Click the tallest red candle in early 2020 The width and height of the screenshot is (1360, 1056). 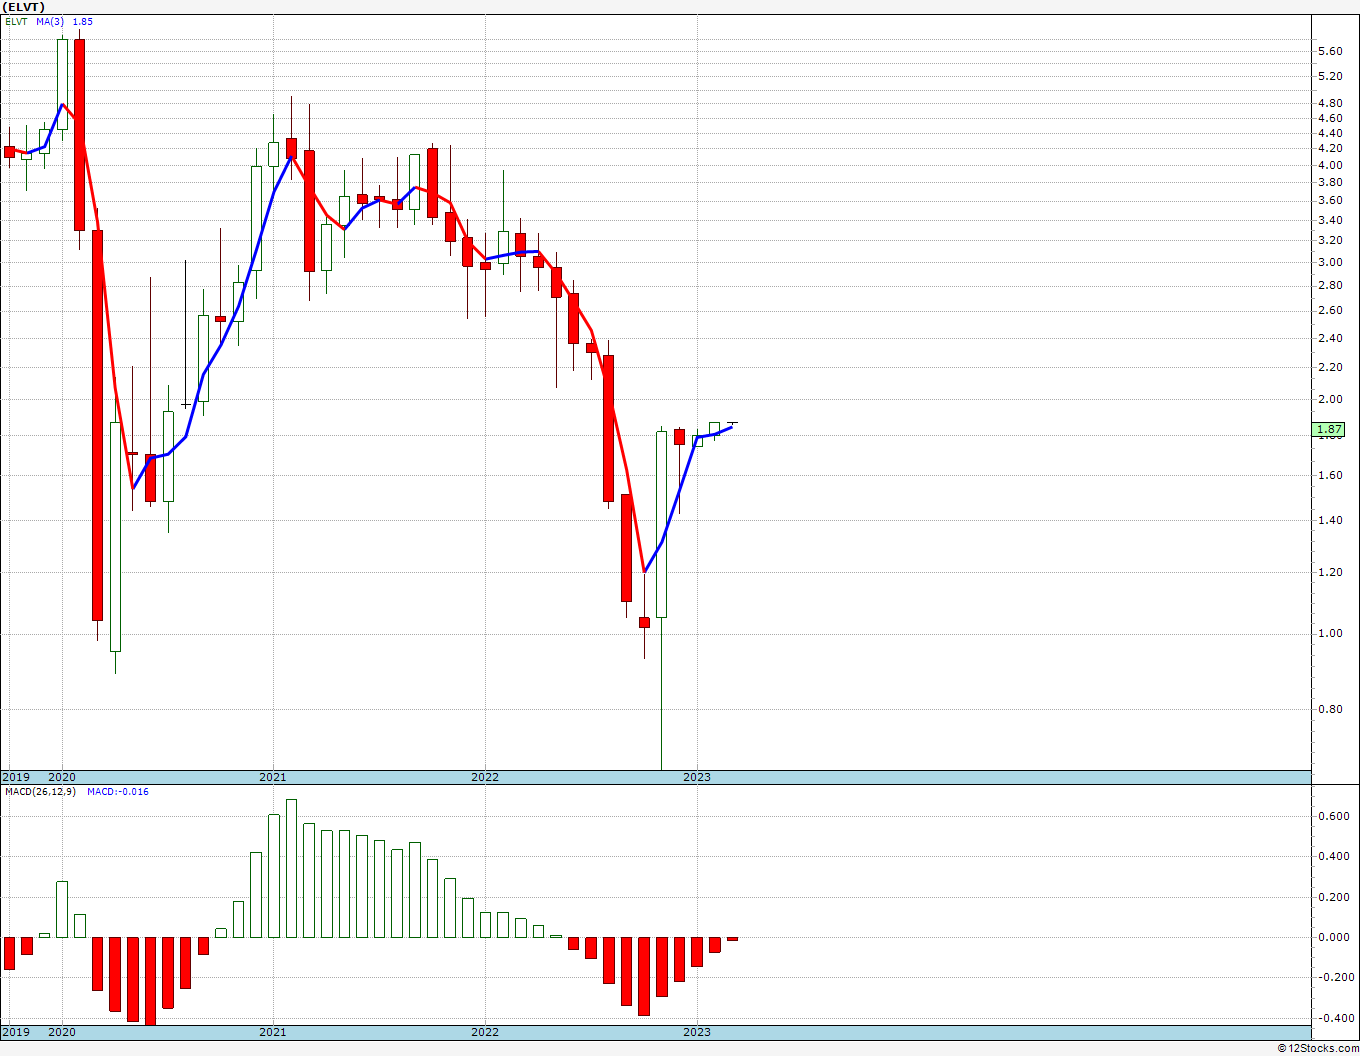(97, 425)
